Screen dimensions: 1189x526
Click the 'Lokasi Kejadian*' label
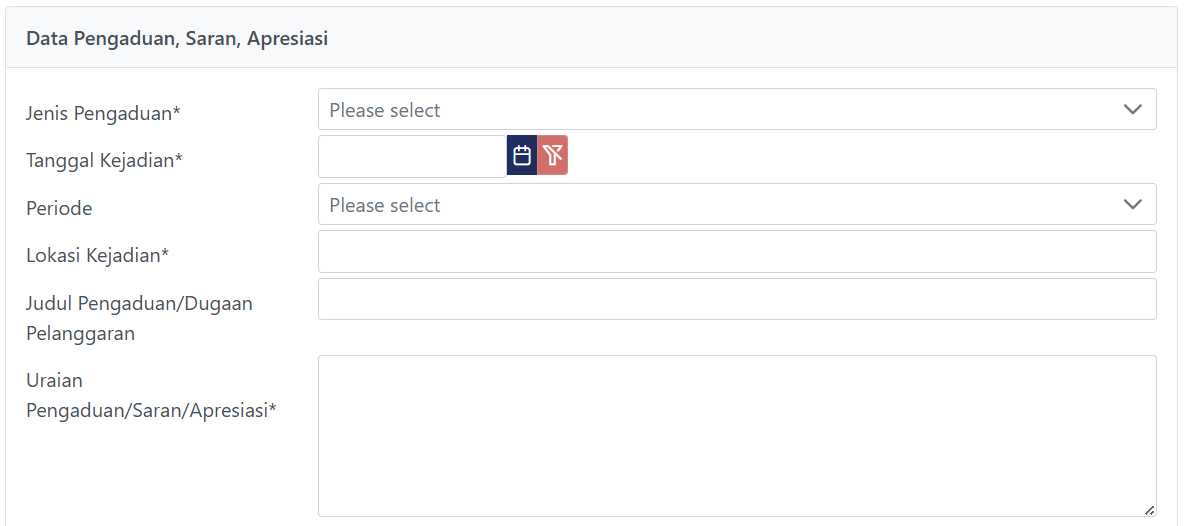97,255
